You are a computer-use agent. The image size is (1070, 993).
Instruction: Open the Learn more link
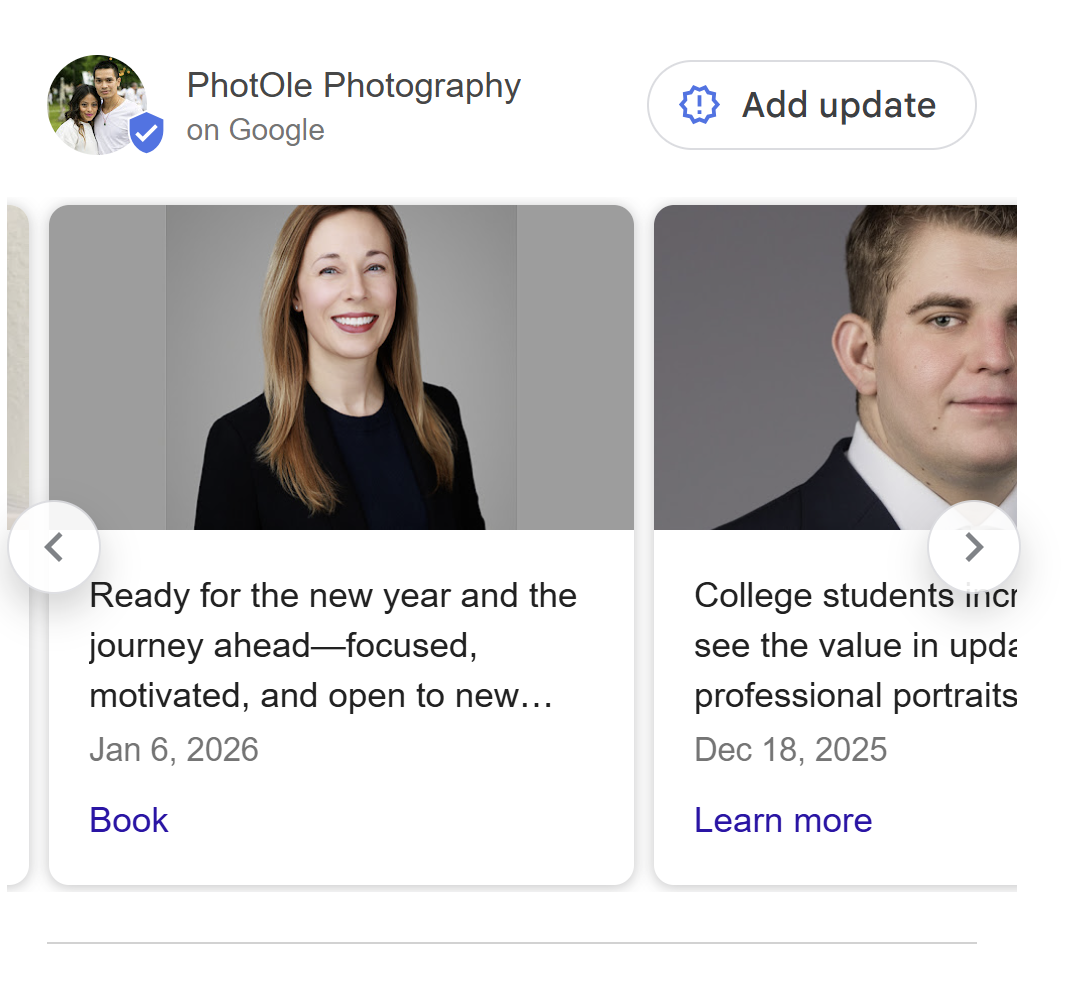click(x=783, y=820)
